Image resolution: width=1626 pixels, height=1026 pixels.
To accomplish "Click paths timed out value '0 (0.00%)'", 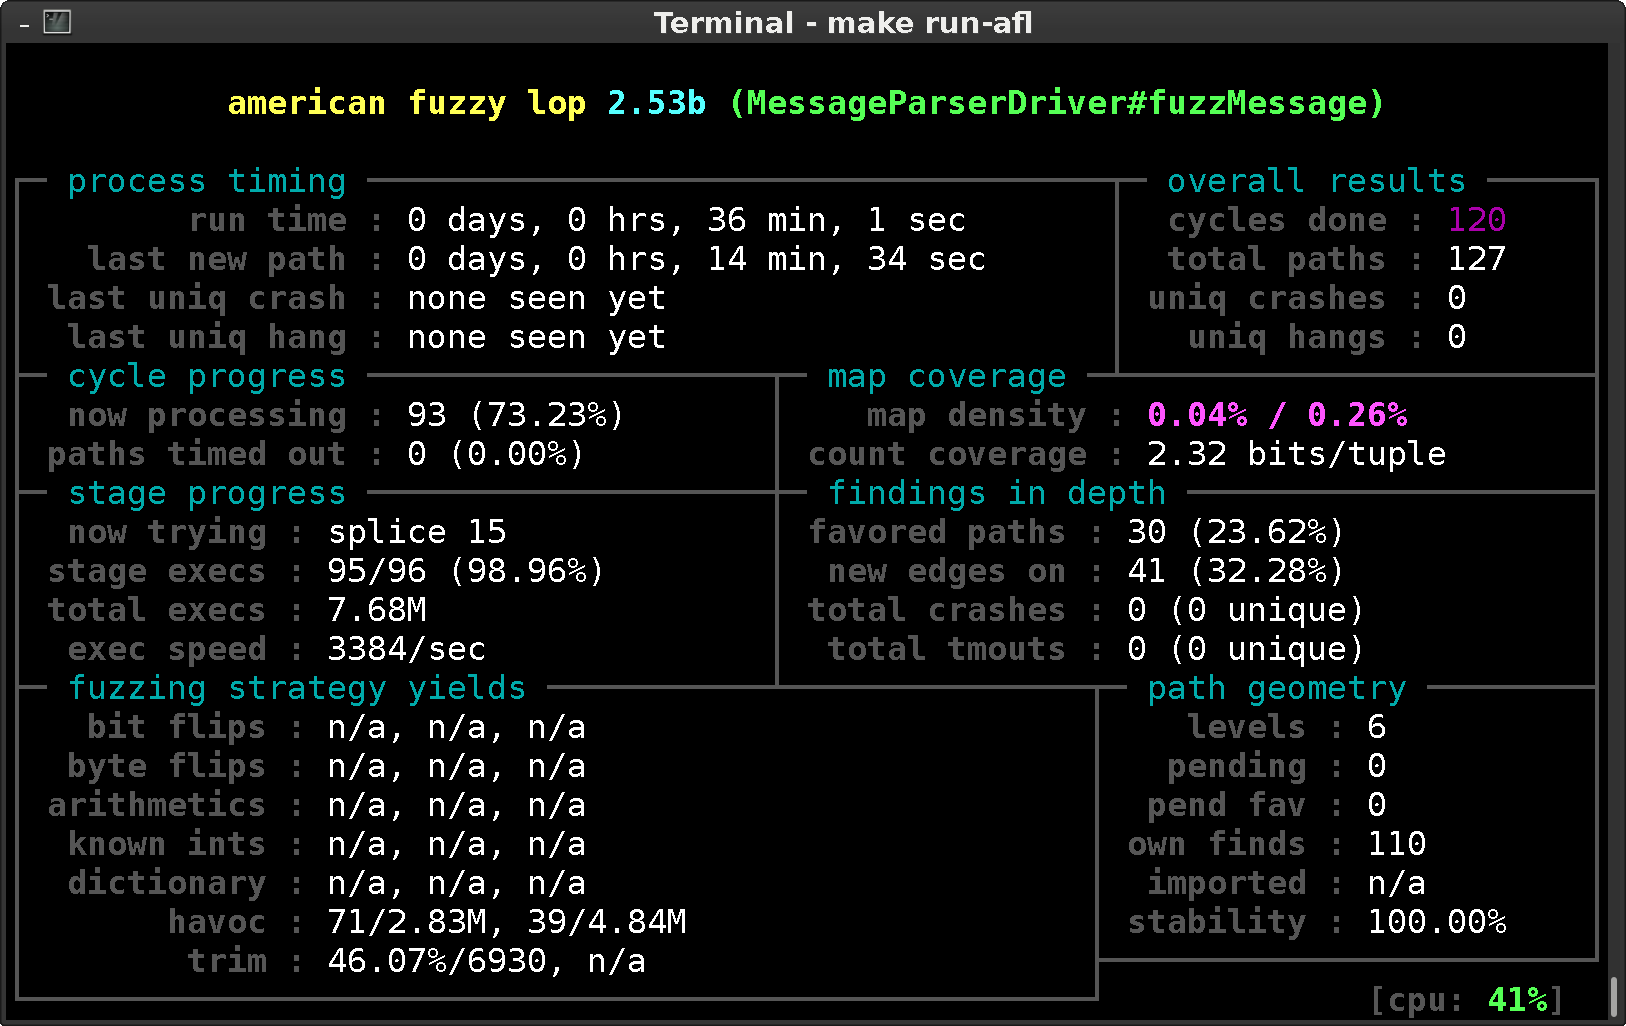I will coord(497,454).
